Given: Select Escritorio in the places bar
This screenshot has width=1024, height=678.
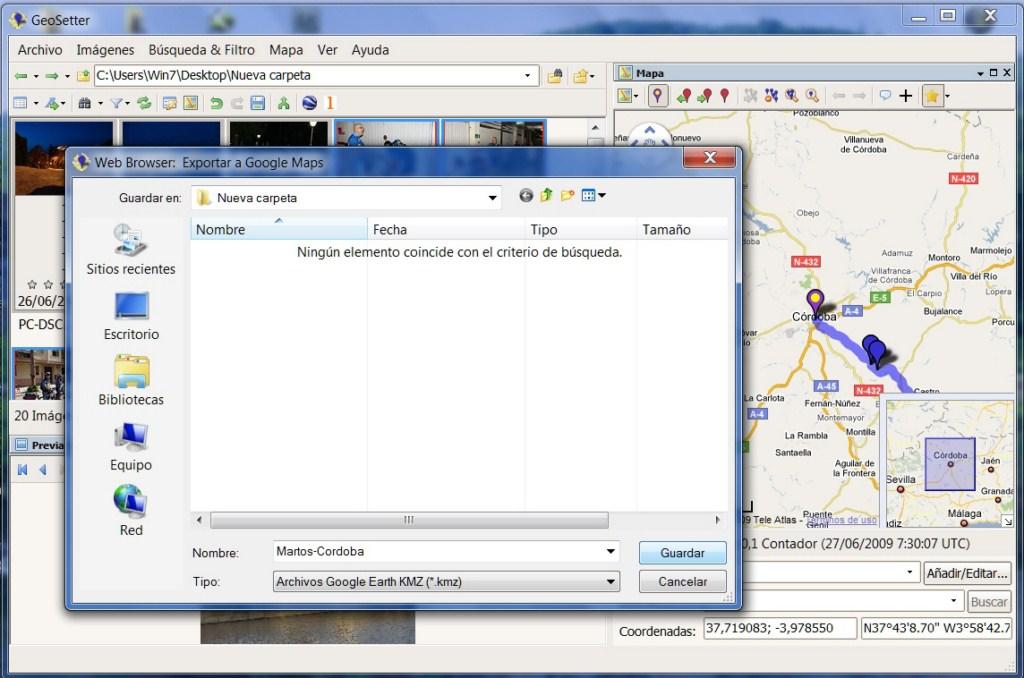Looking at the screenshot, I should click(131, 316).
